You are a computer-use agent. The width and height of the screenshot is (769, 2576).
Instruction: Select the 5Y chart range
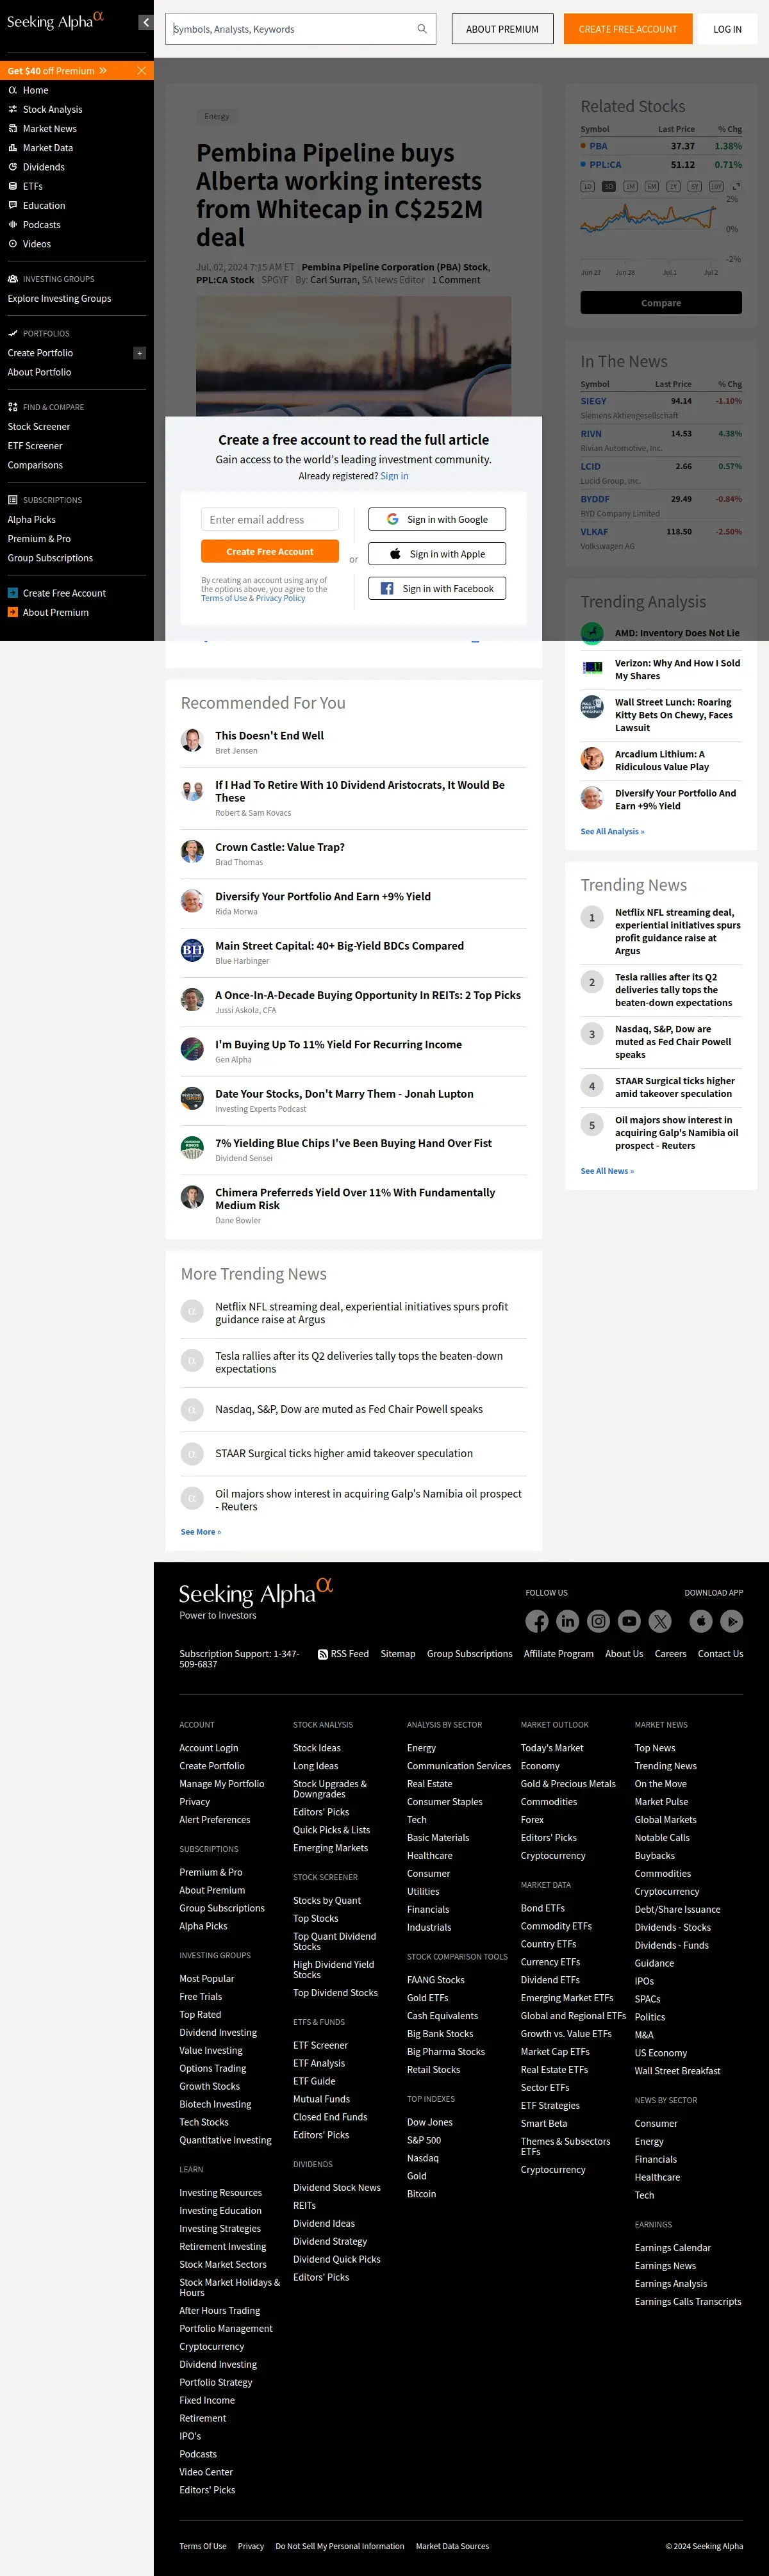click(x=694, y=186)
